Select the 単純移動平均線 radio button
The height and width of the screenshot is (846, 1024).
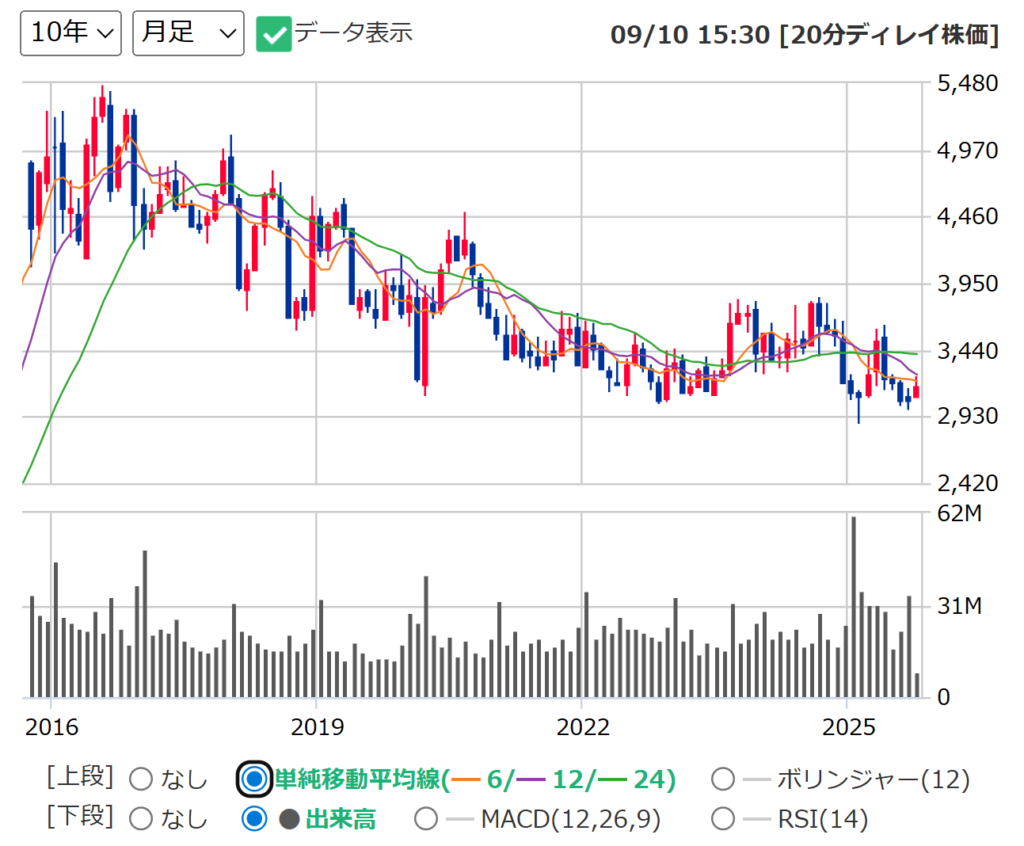256,779
